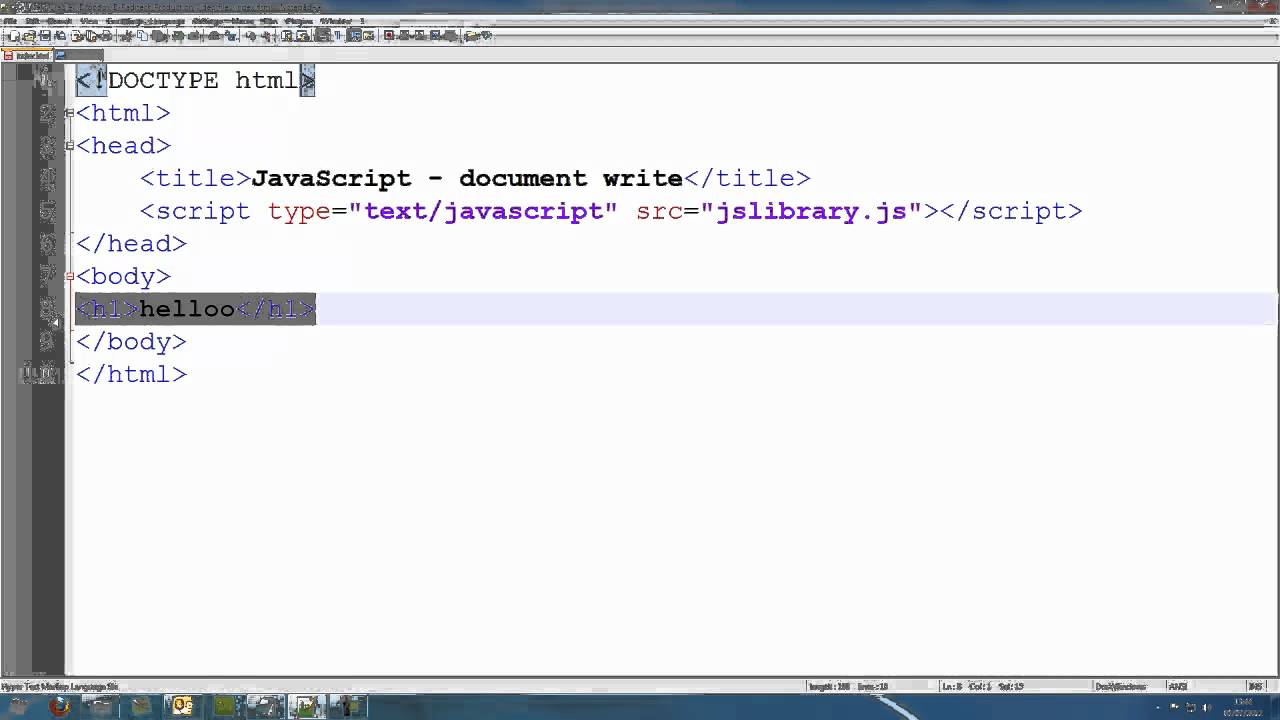Click the language type status bar text
1280x720 pixels.
[60, 686]
